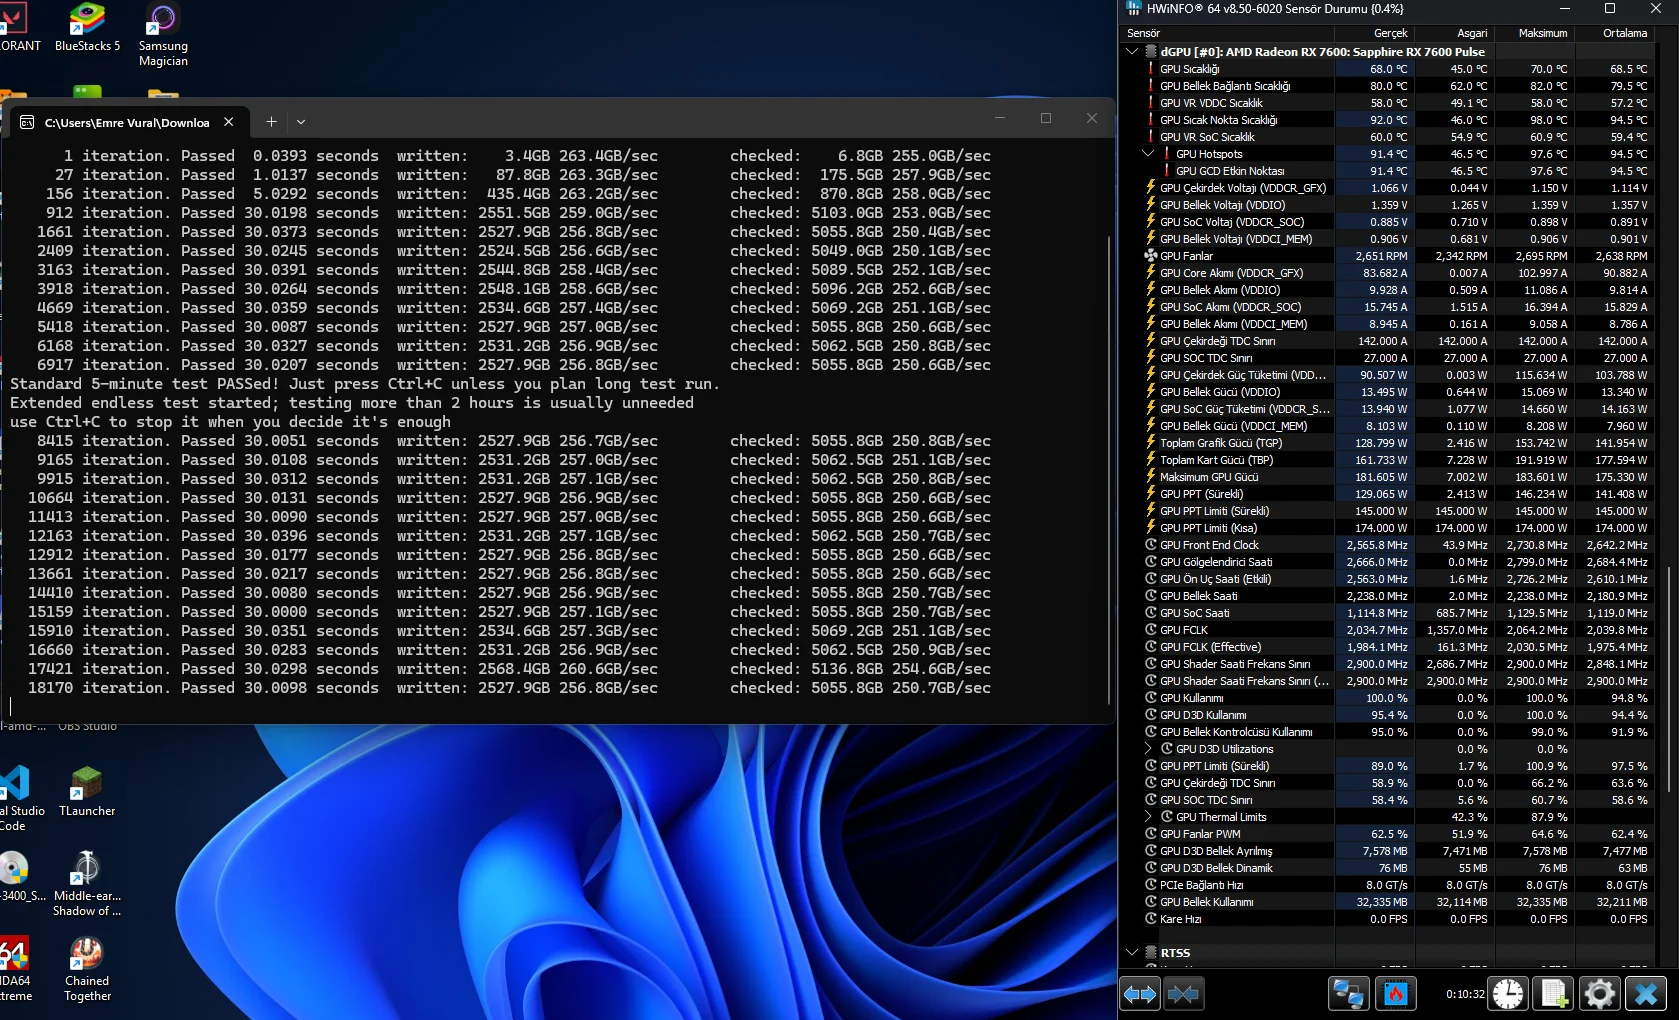The height and width of the screenshot is (1020, 1679).
Task: Click the shrink-columns arrows button in HWiNFO
Action: (1183, 994)
